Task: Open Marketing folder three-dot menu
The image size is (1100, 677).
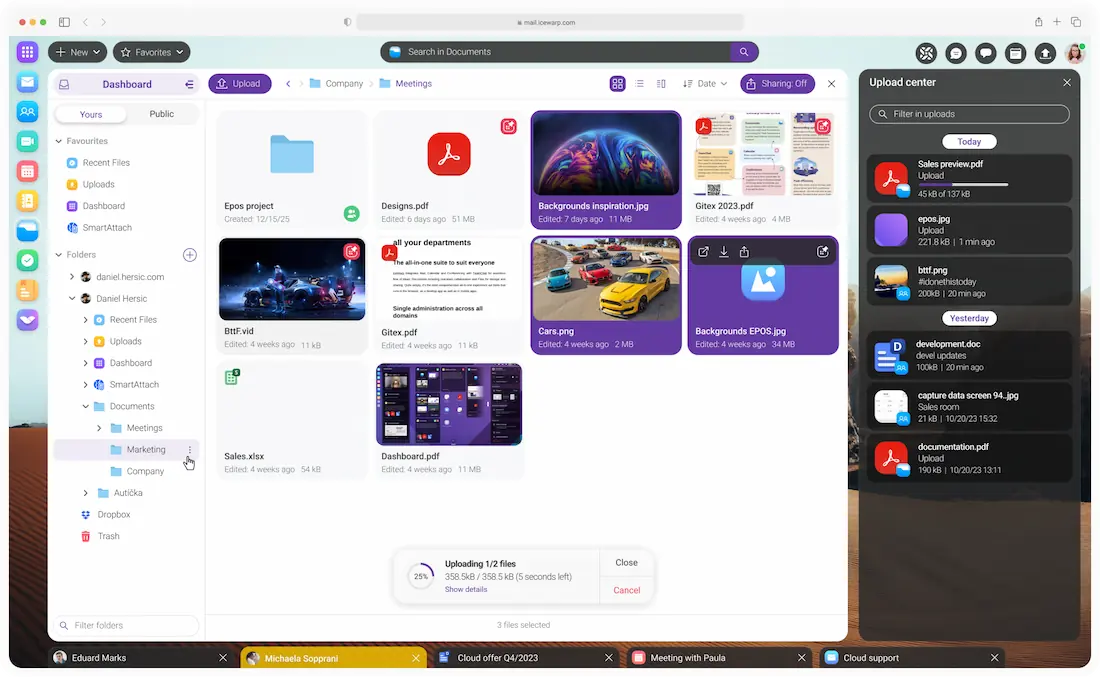Action: click(x=189, y=450)
